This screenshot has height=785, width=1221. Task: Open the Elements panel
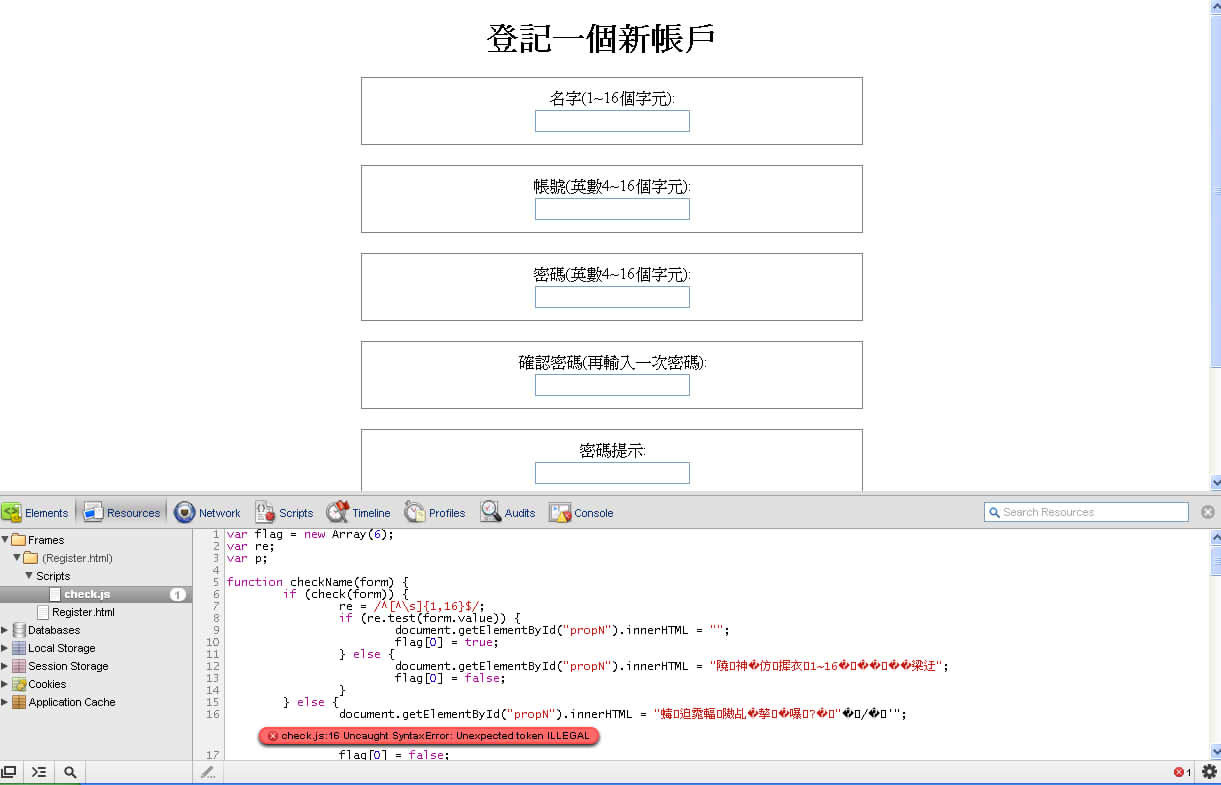[x=36, y=513]
